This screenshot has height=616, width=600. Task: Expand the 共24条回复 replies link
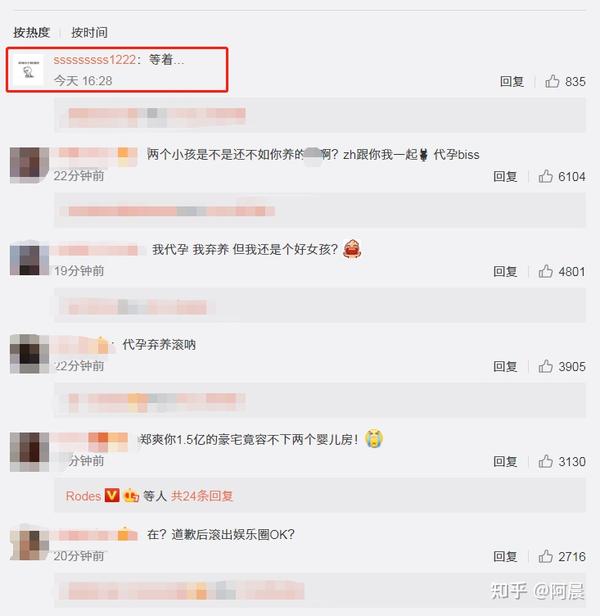pos(202,496)
